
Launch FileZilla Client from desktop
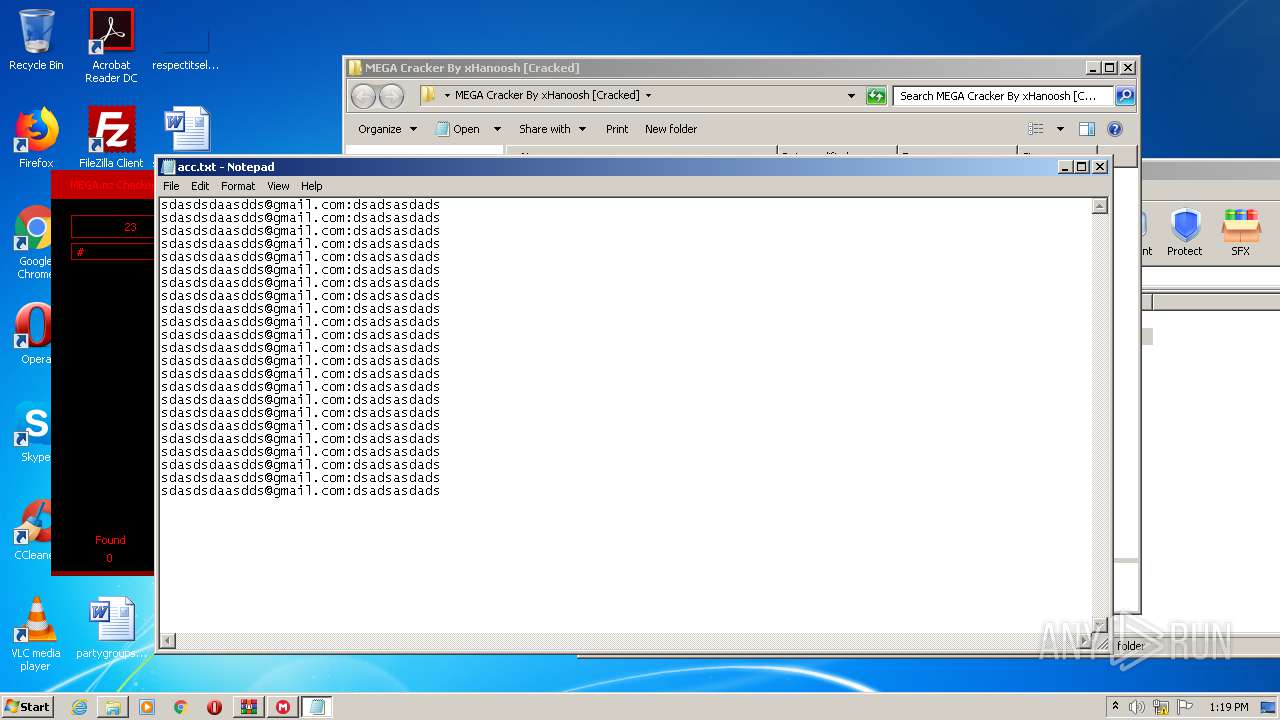point(111,138)
